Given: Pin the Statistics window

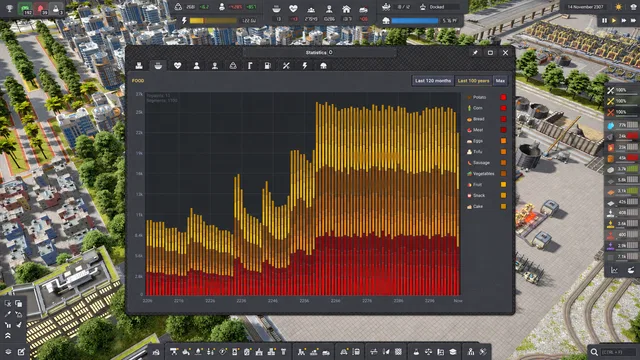Looking at the screenshot, I should 475,53.
